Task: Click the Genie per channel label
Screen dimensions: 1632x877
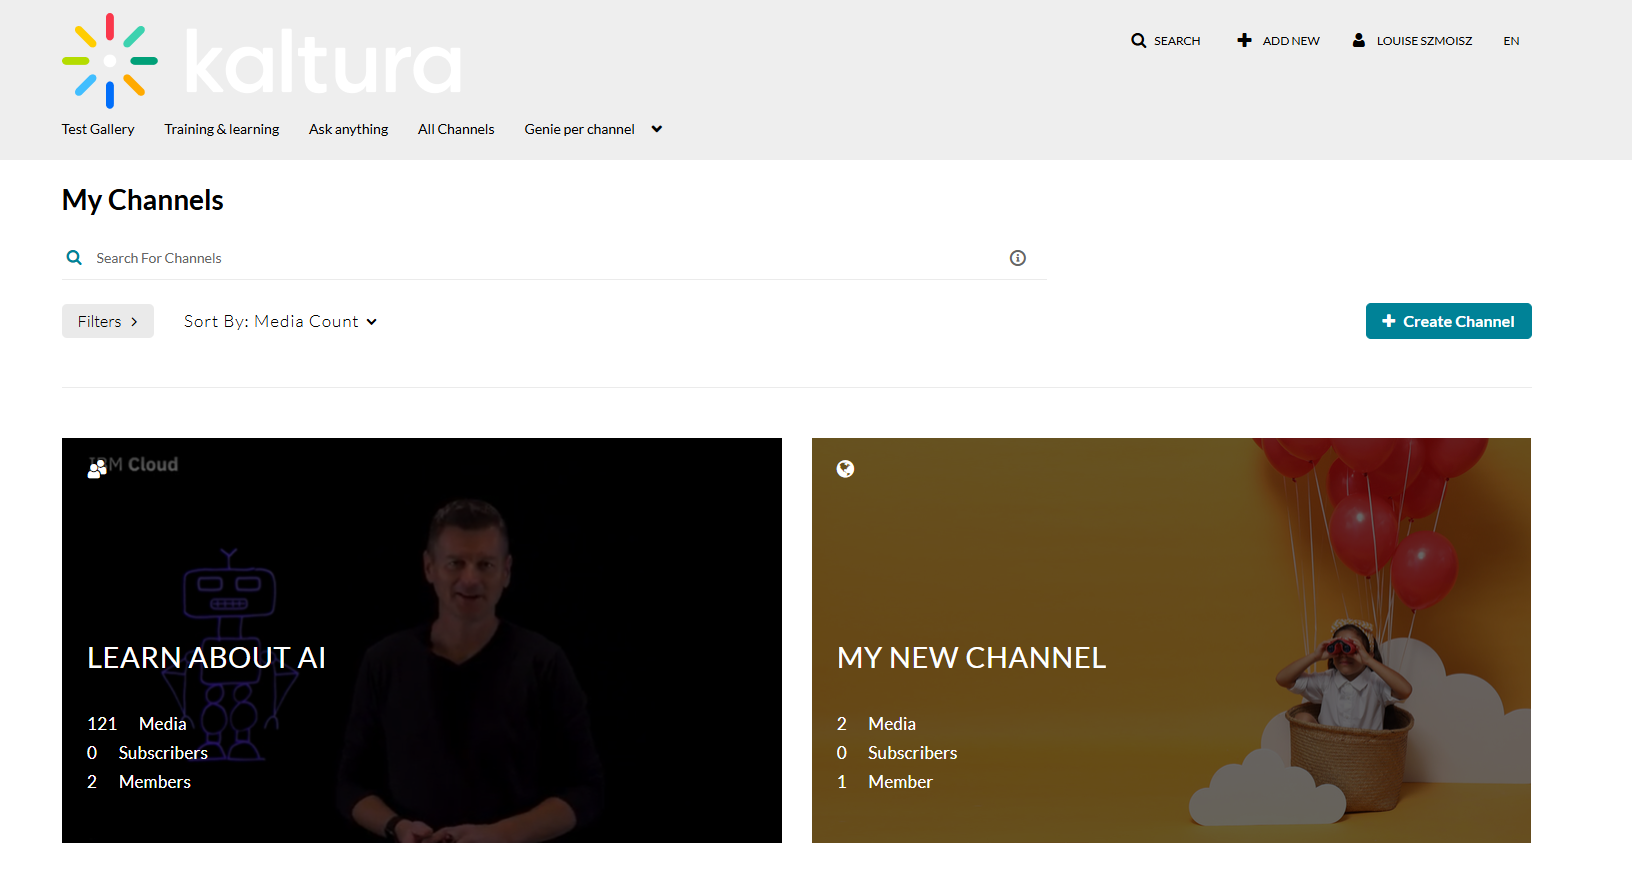Action: [580, 129]
